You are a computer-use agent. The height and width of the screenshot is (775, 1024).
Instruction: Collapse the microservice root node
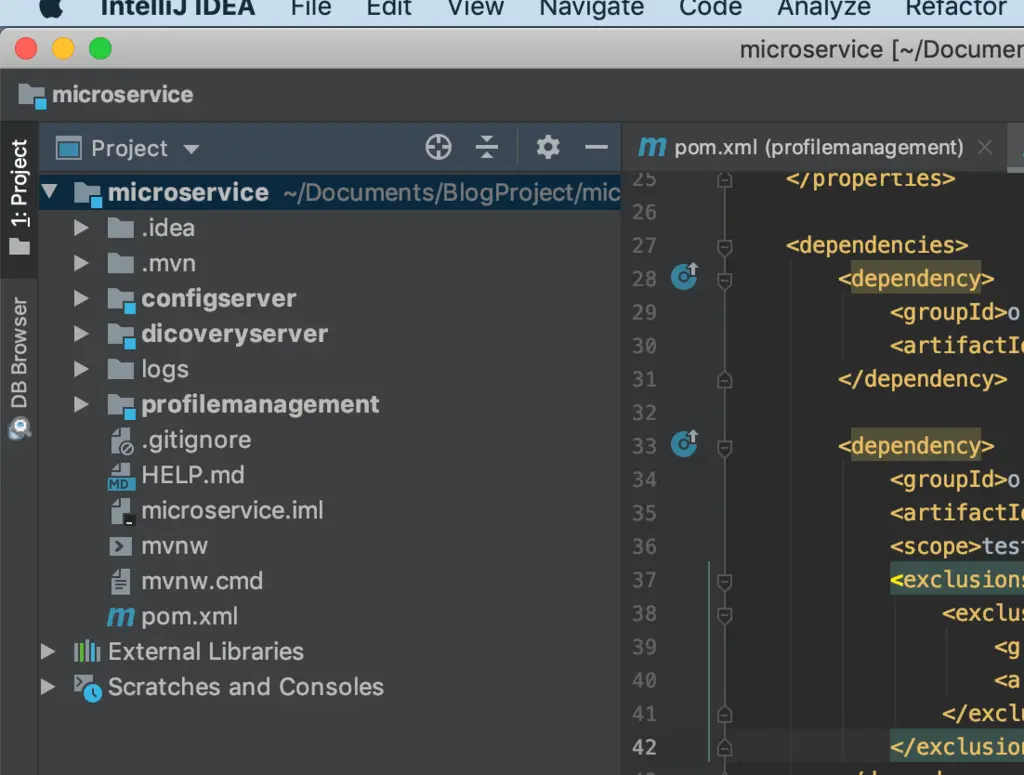point(50,192)
